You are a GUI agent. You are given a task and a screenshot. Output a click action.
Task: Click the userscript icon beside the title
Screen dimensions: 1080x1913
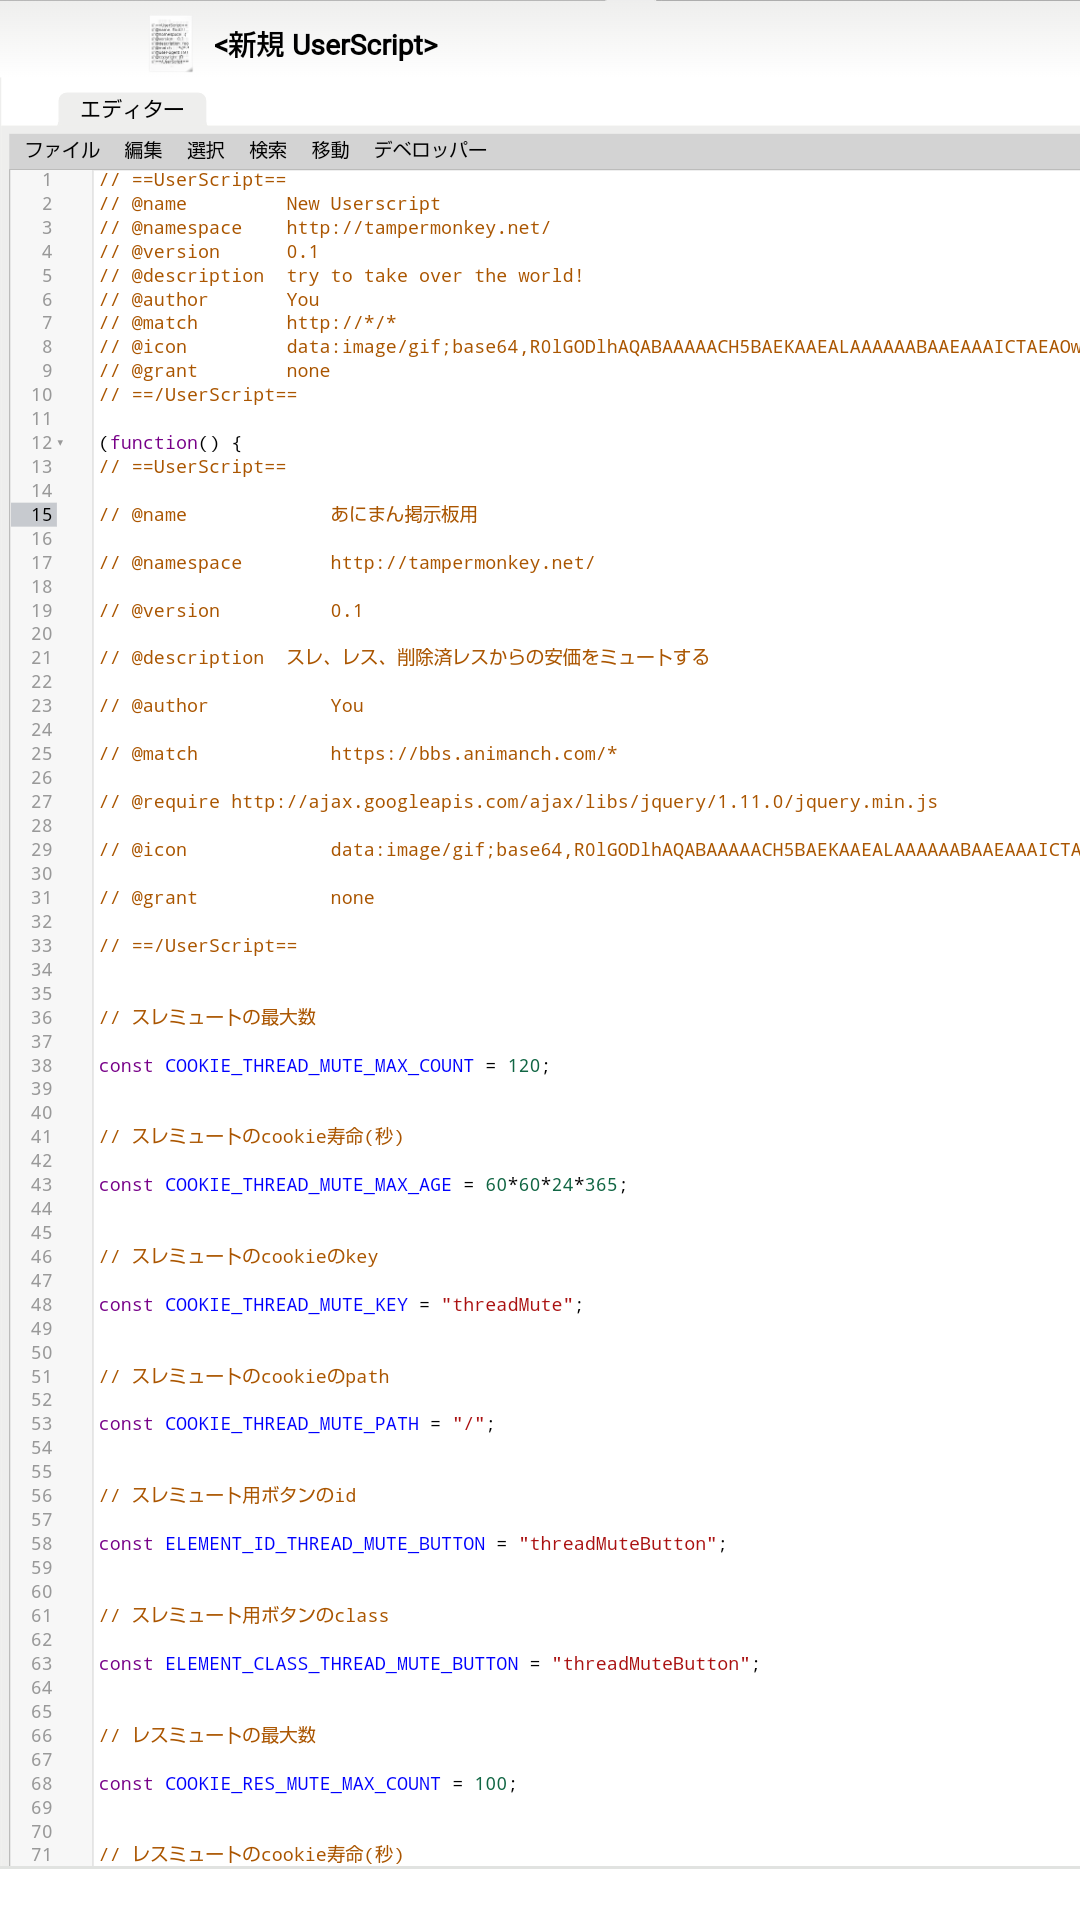[171, 45]
